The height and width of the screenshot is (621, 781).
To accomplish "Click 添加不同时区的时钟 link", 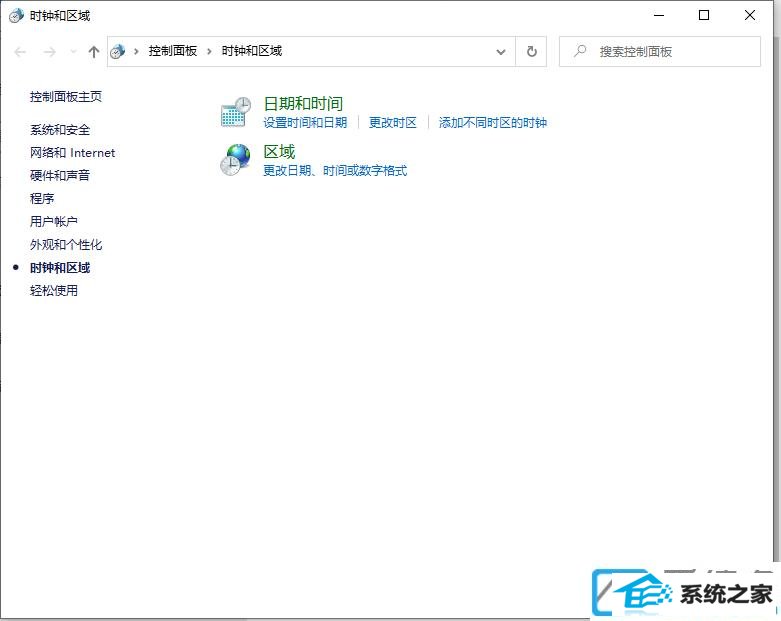I will point(493,123).
